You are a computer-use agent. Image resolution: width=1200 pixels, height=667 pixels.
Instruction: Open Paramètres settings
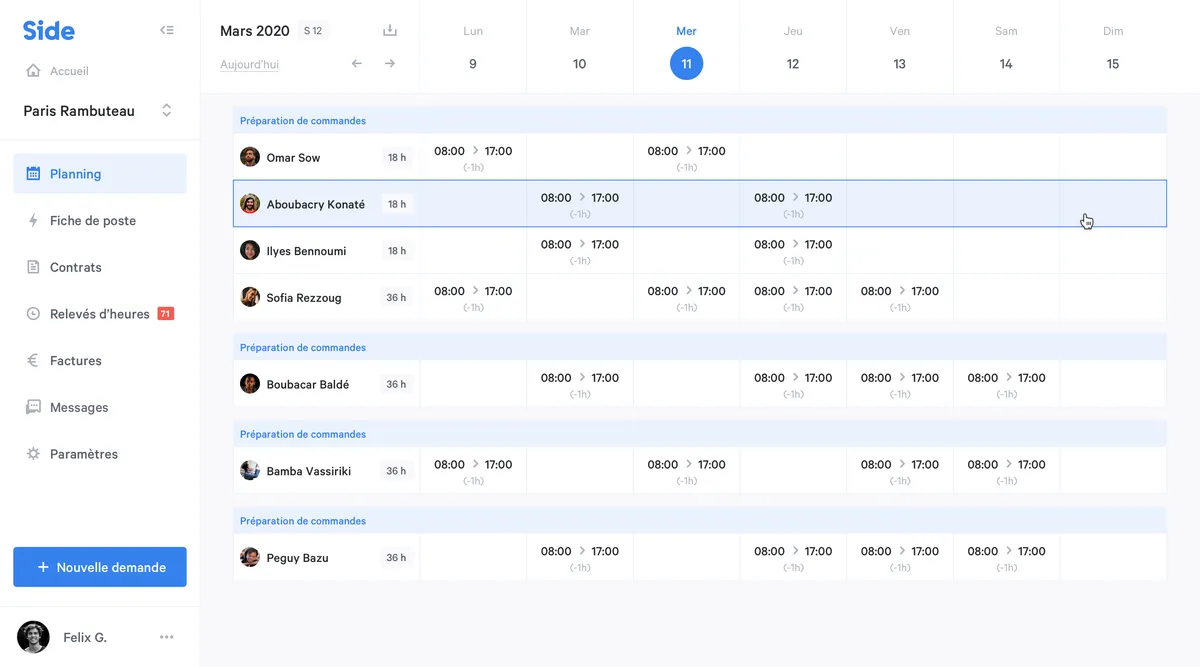coord(83,454)
